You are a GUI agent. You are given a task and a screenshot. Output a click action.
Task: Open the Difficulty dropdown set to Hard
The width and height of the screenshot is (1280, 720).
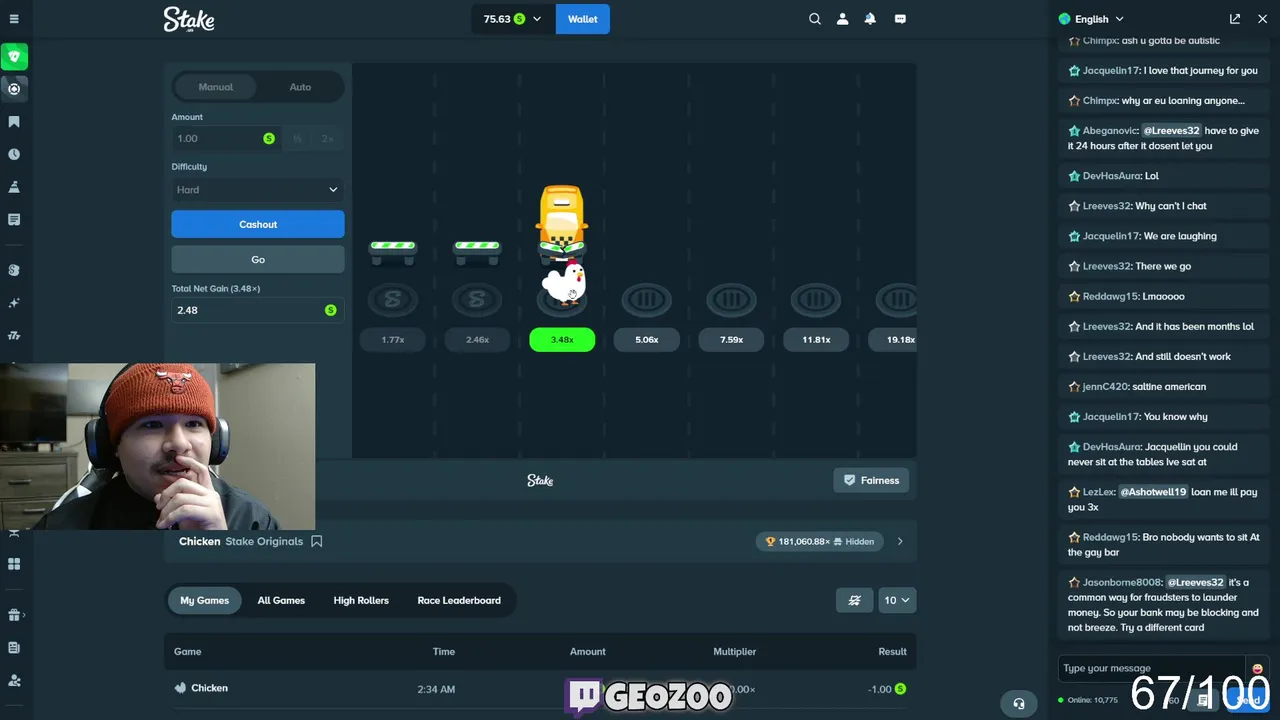coord(258,190)
